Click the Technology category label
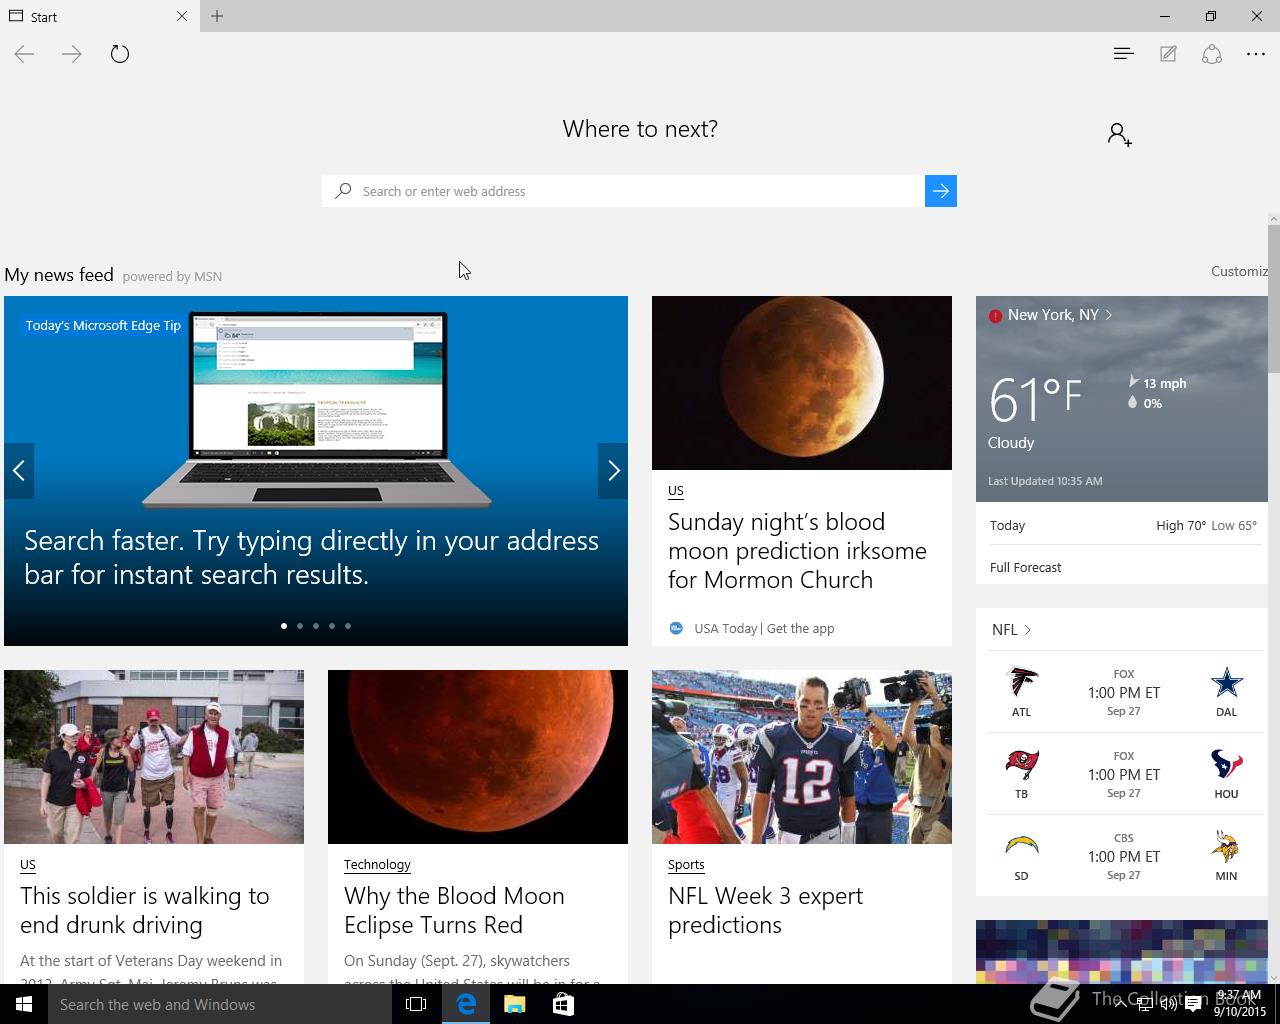The height and width of the screenshot is (1024, 1280). point(377,865)
